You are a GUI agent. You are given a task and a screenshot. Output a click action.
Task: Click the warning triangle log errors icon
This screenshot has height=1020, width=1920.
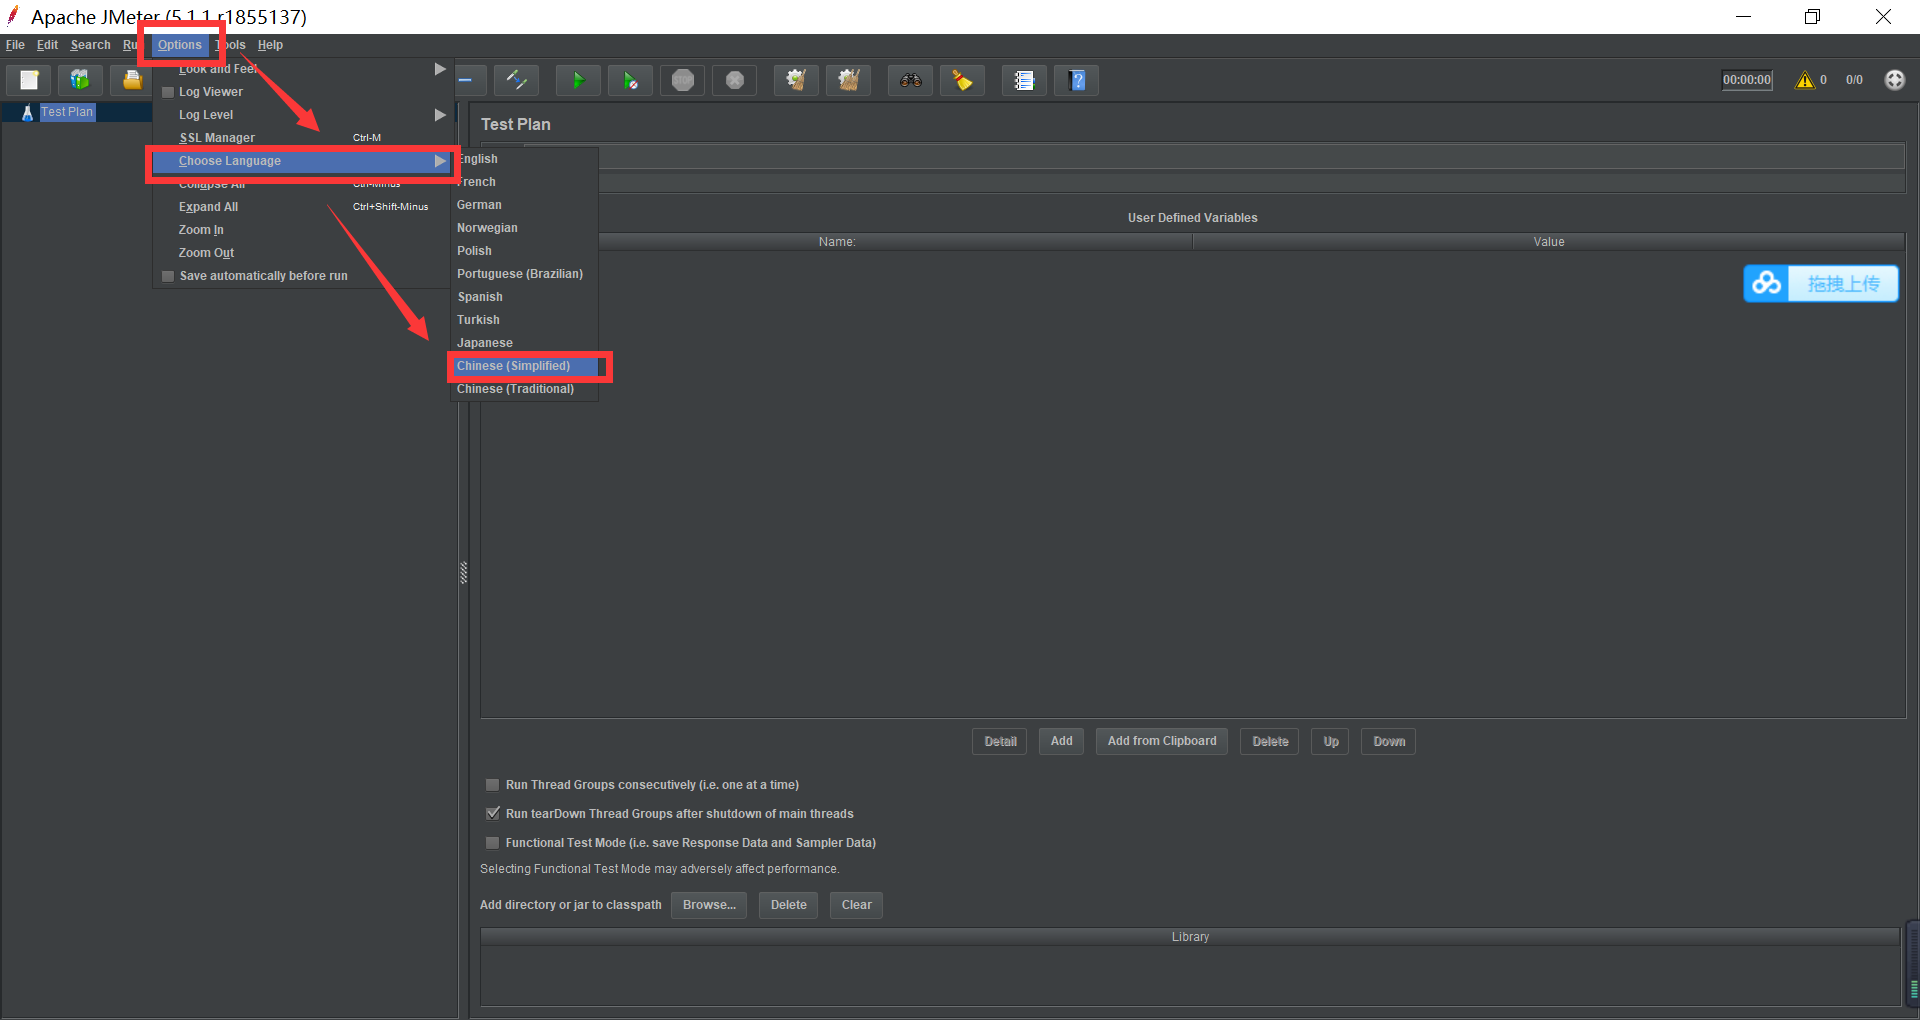[x=1805, y=80]
